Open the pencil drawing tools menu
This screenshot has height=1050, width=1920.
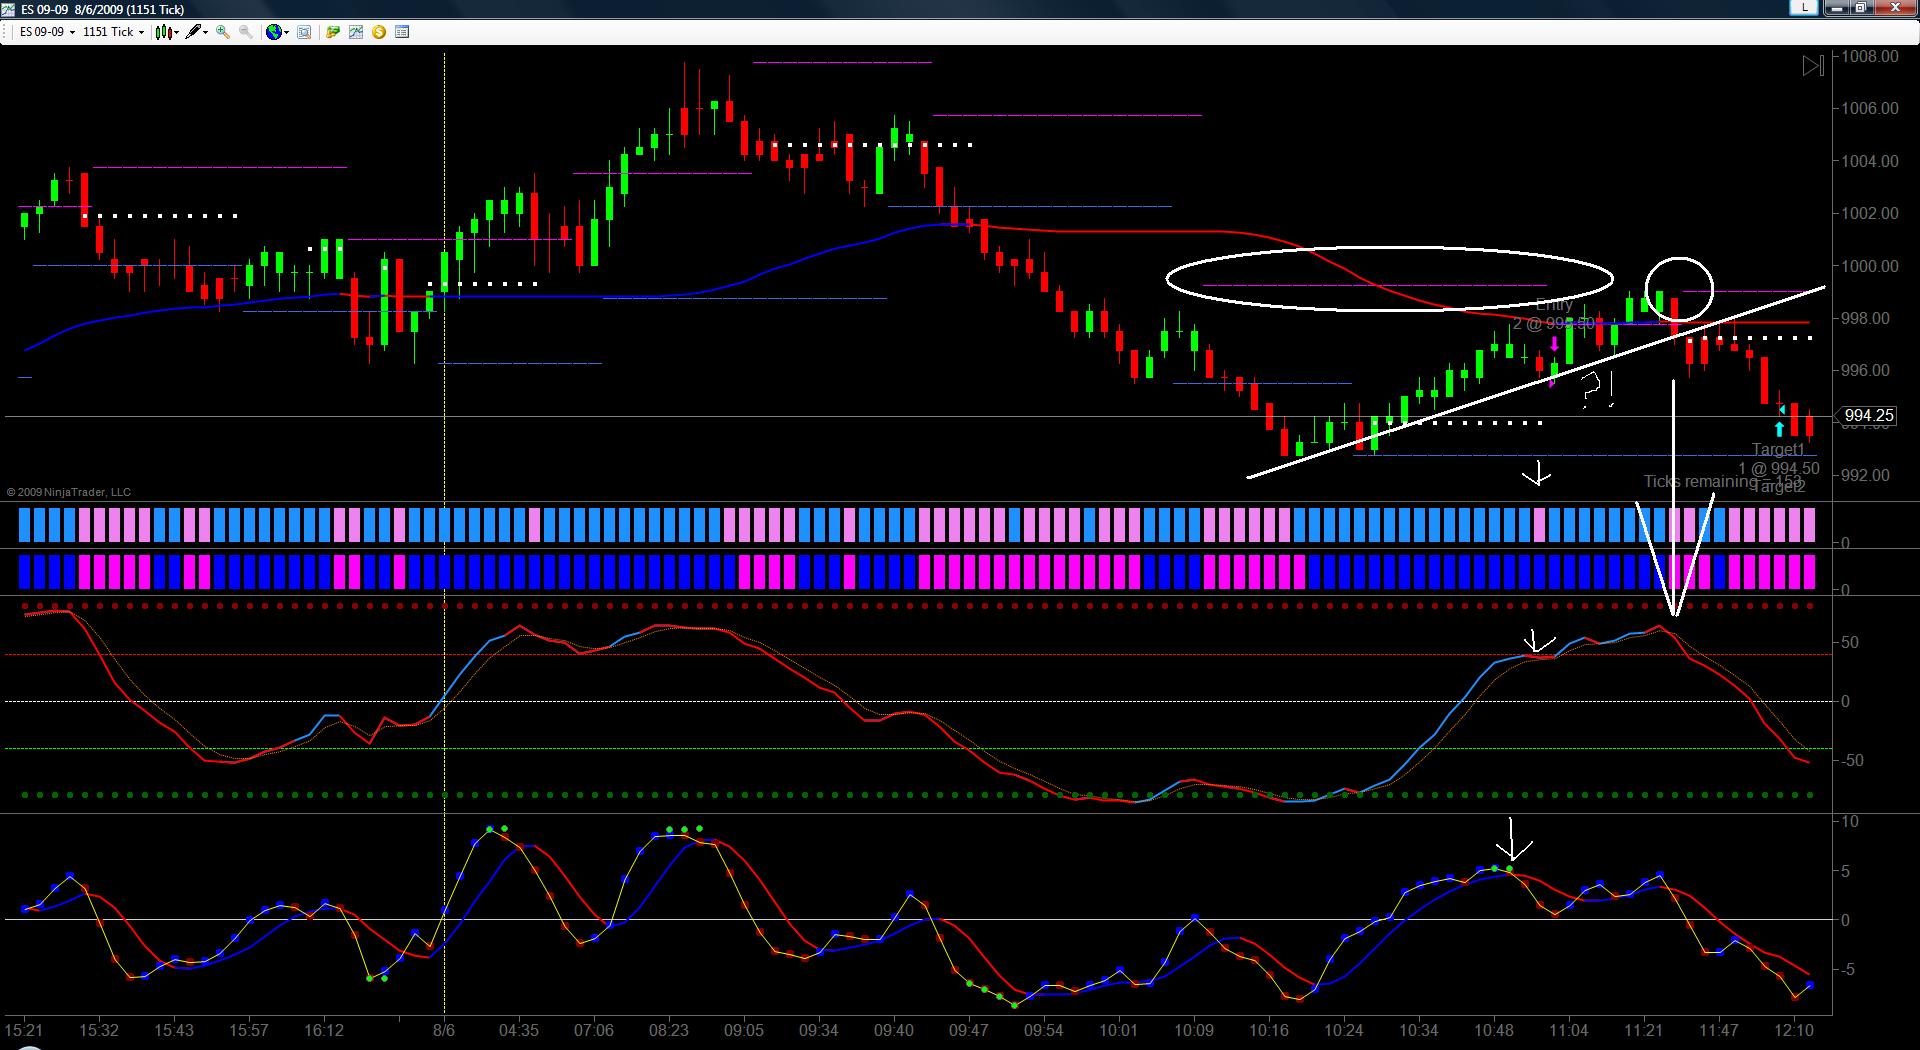[196, 32]
